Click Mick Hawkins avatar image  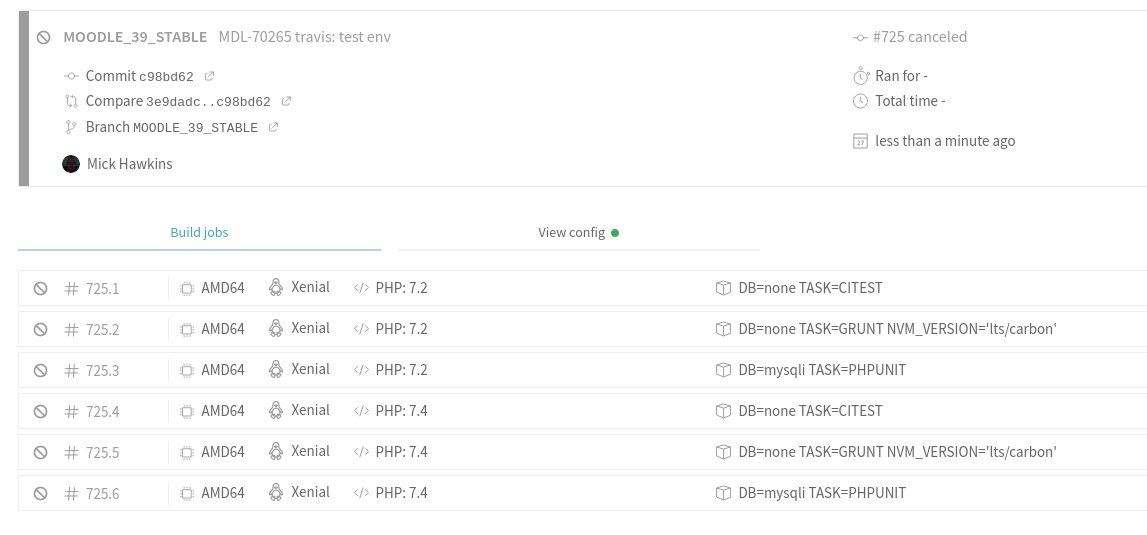(x=71, y=164)
